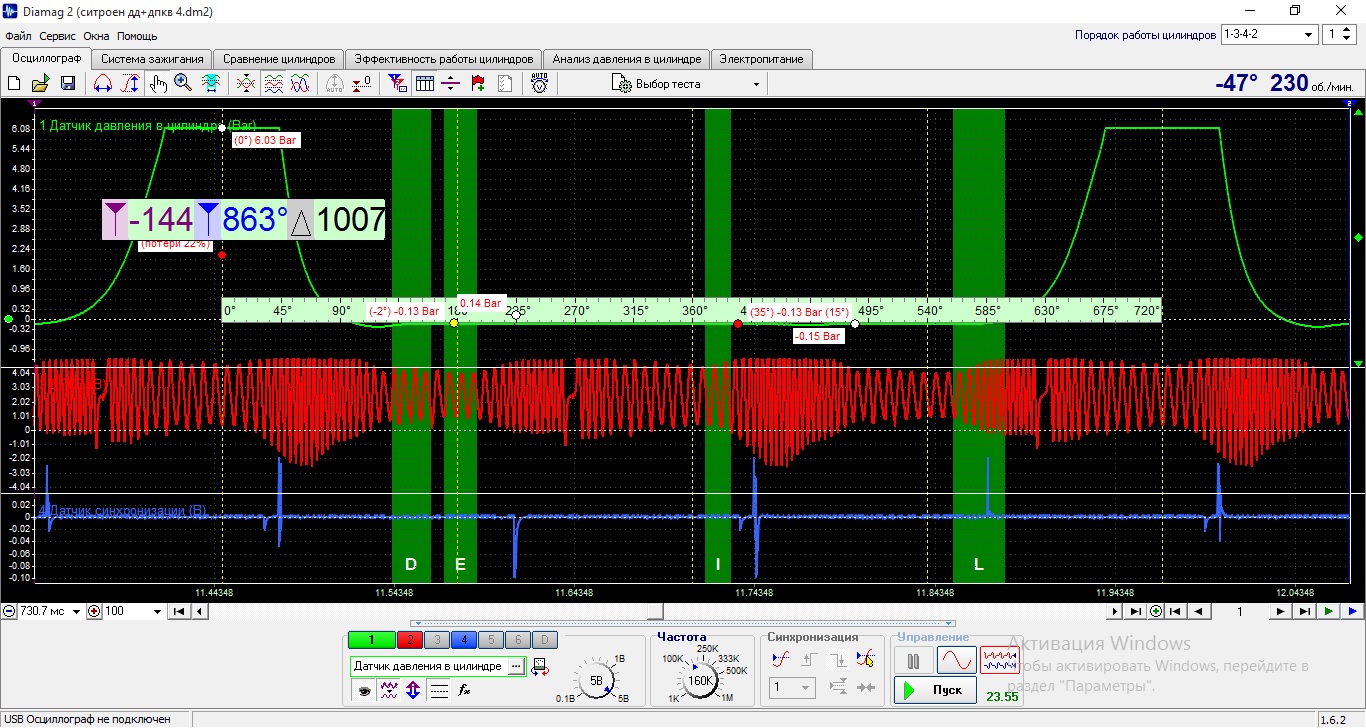Select the magnifier zoom tool
Viewport: 1366px width, 728px height.
click(183, 84)
